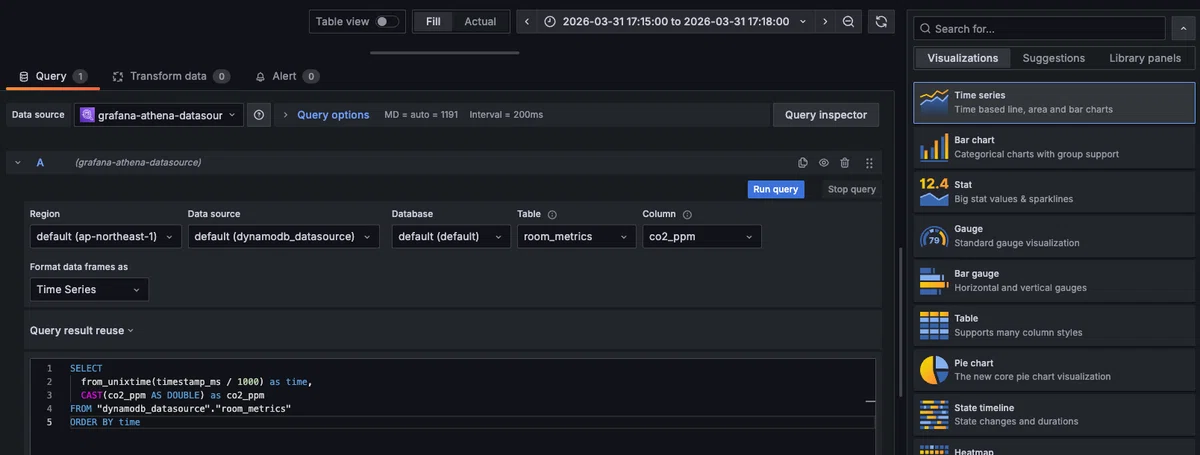Click the refresh dashboard icon
This screenshot has width=1200, height=455.
(x=881, y=21)
